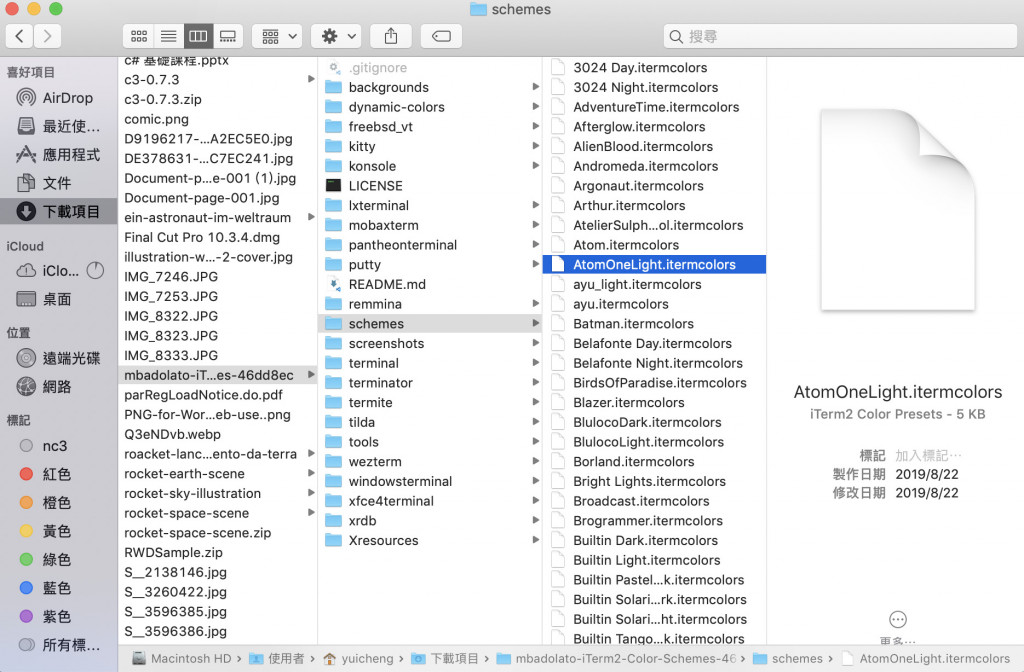Expand the konsole folder arrow
This screenshot has height=672, width=1024.
[536, 166]
